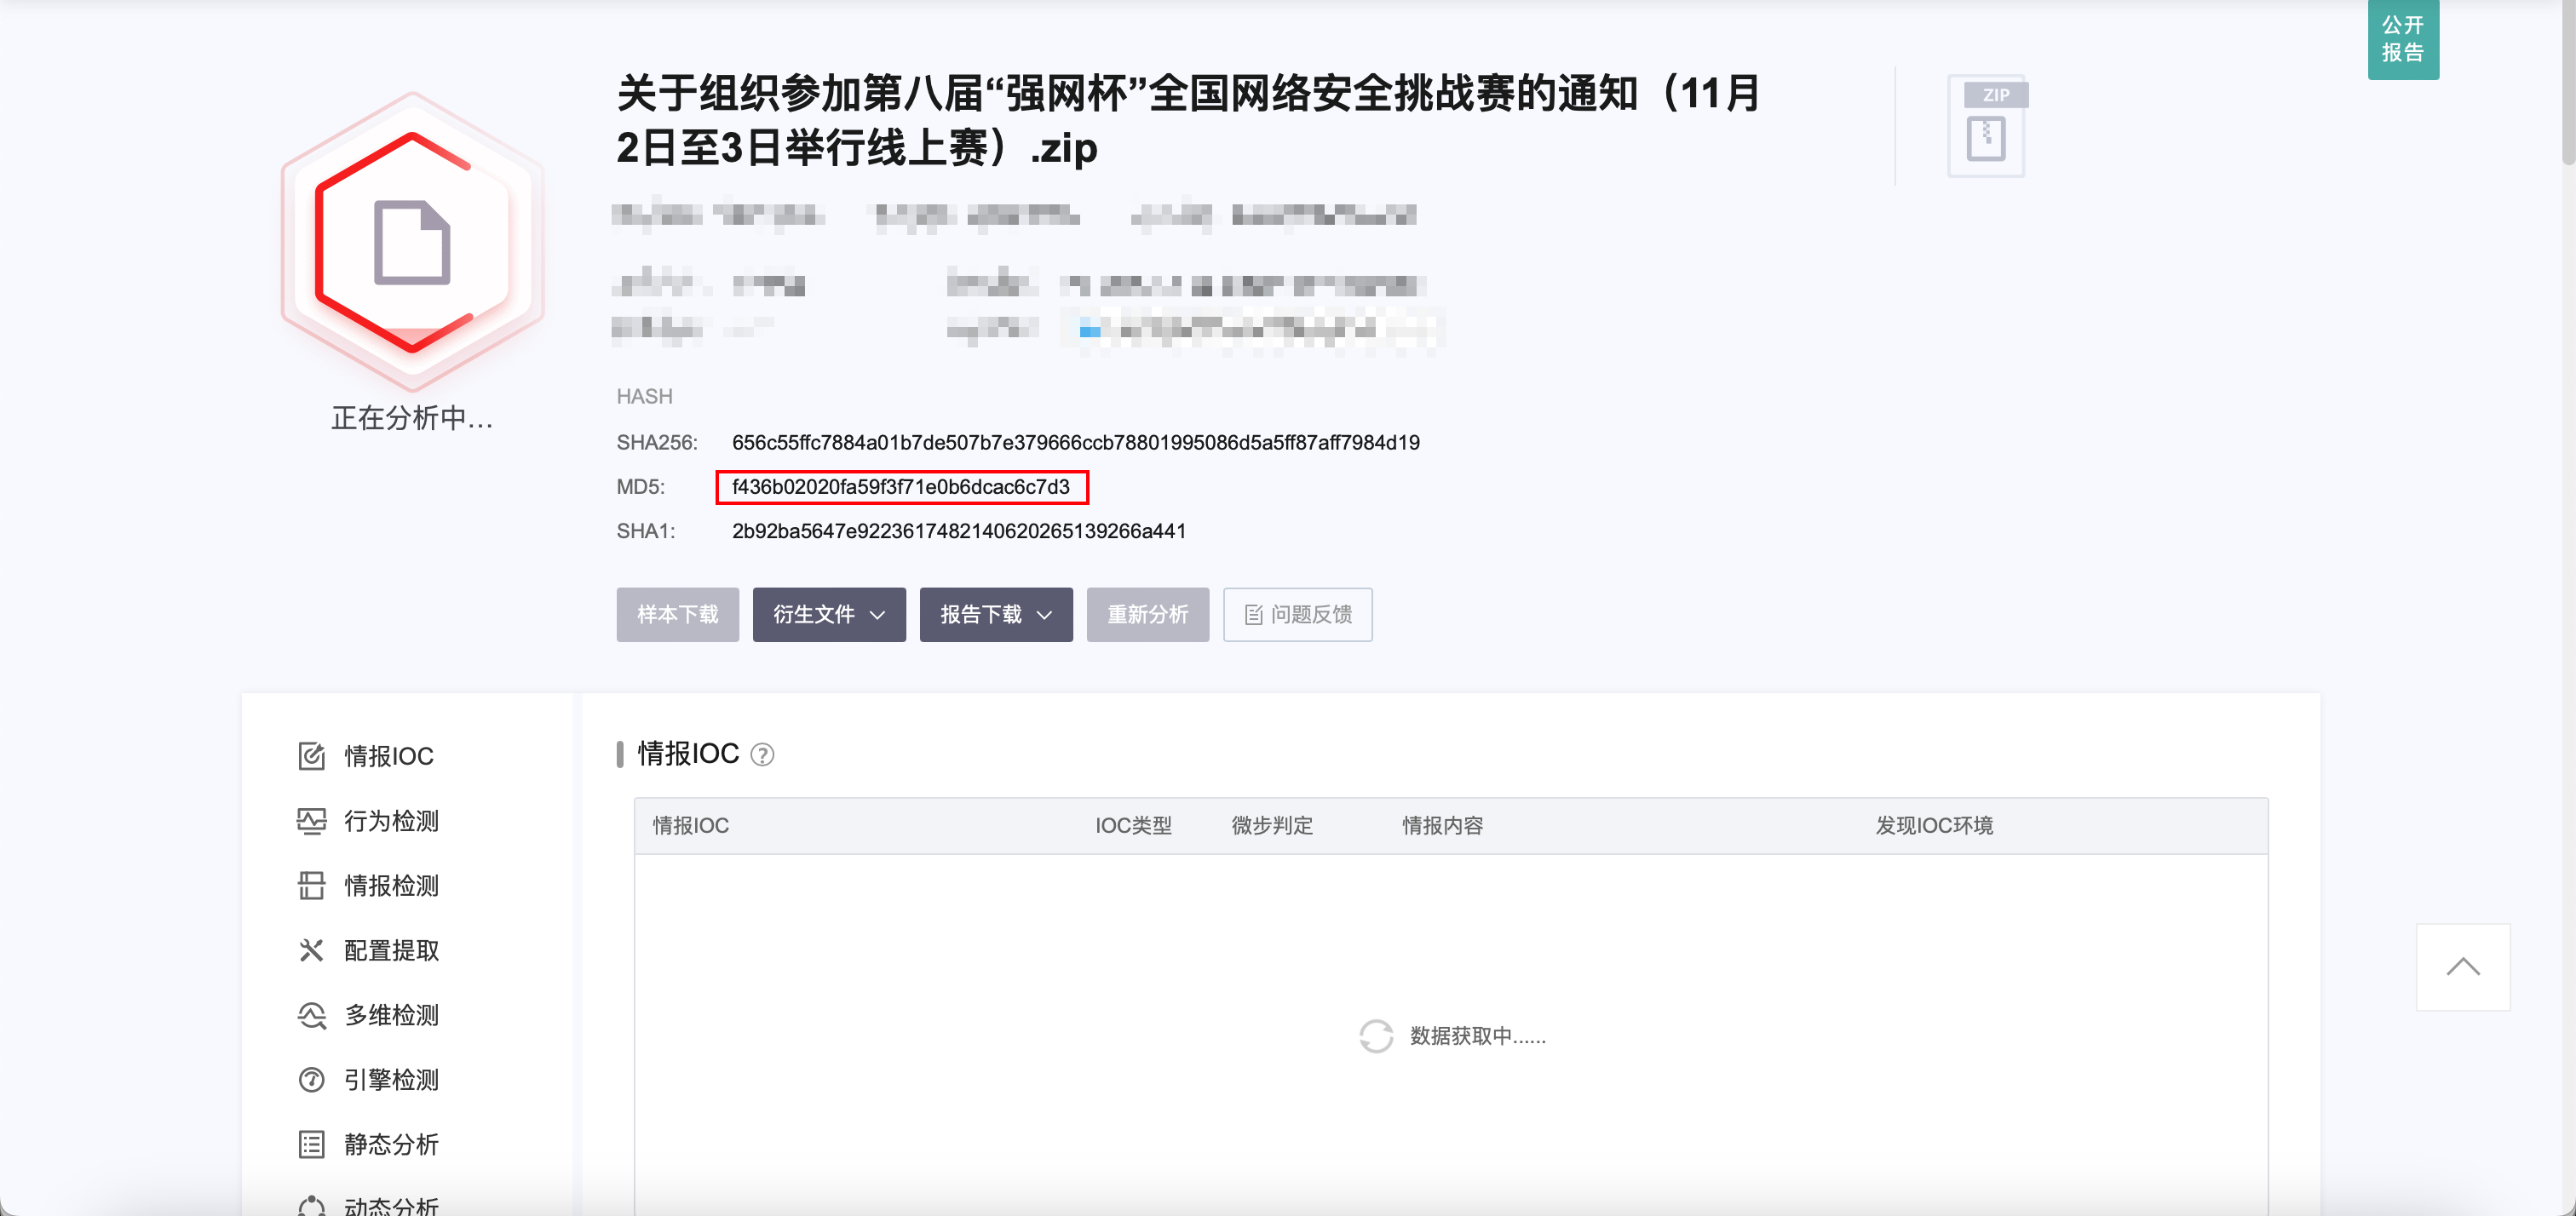Click the 多维检测 sidebar icon
The image size is (2576, 1216).
coord(311,1015)
